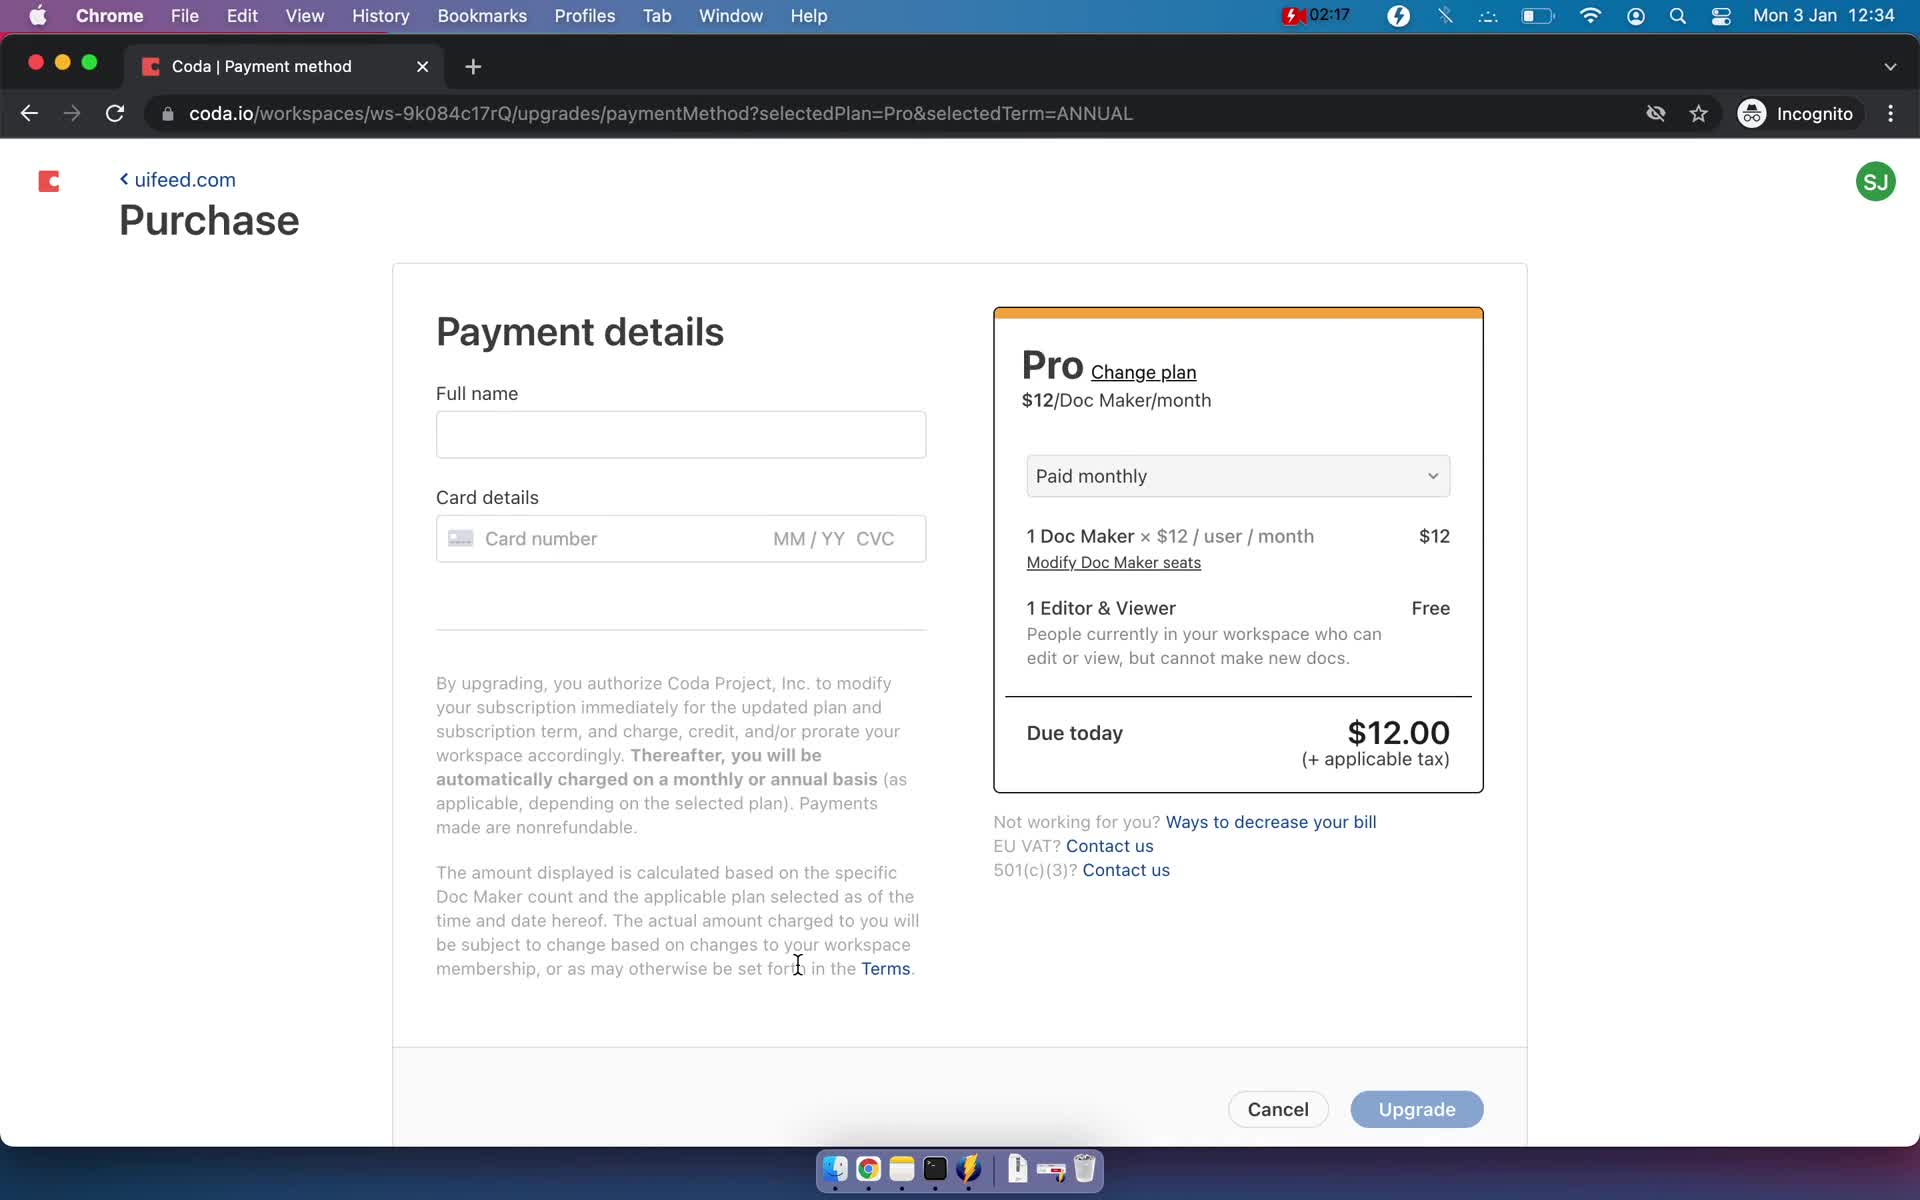
Task: Click the Incognito profile icon
Action: click(1751, 112)
